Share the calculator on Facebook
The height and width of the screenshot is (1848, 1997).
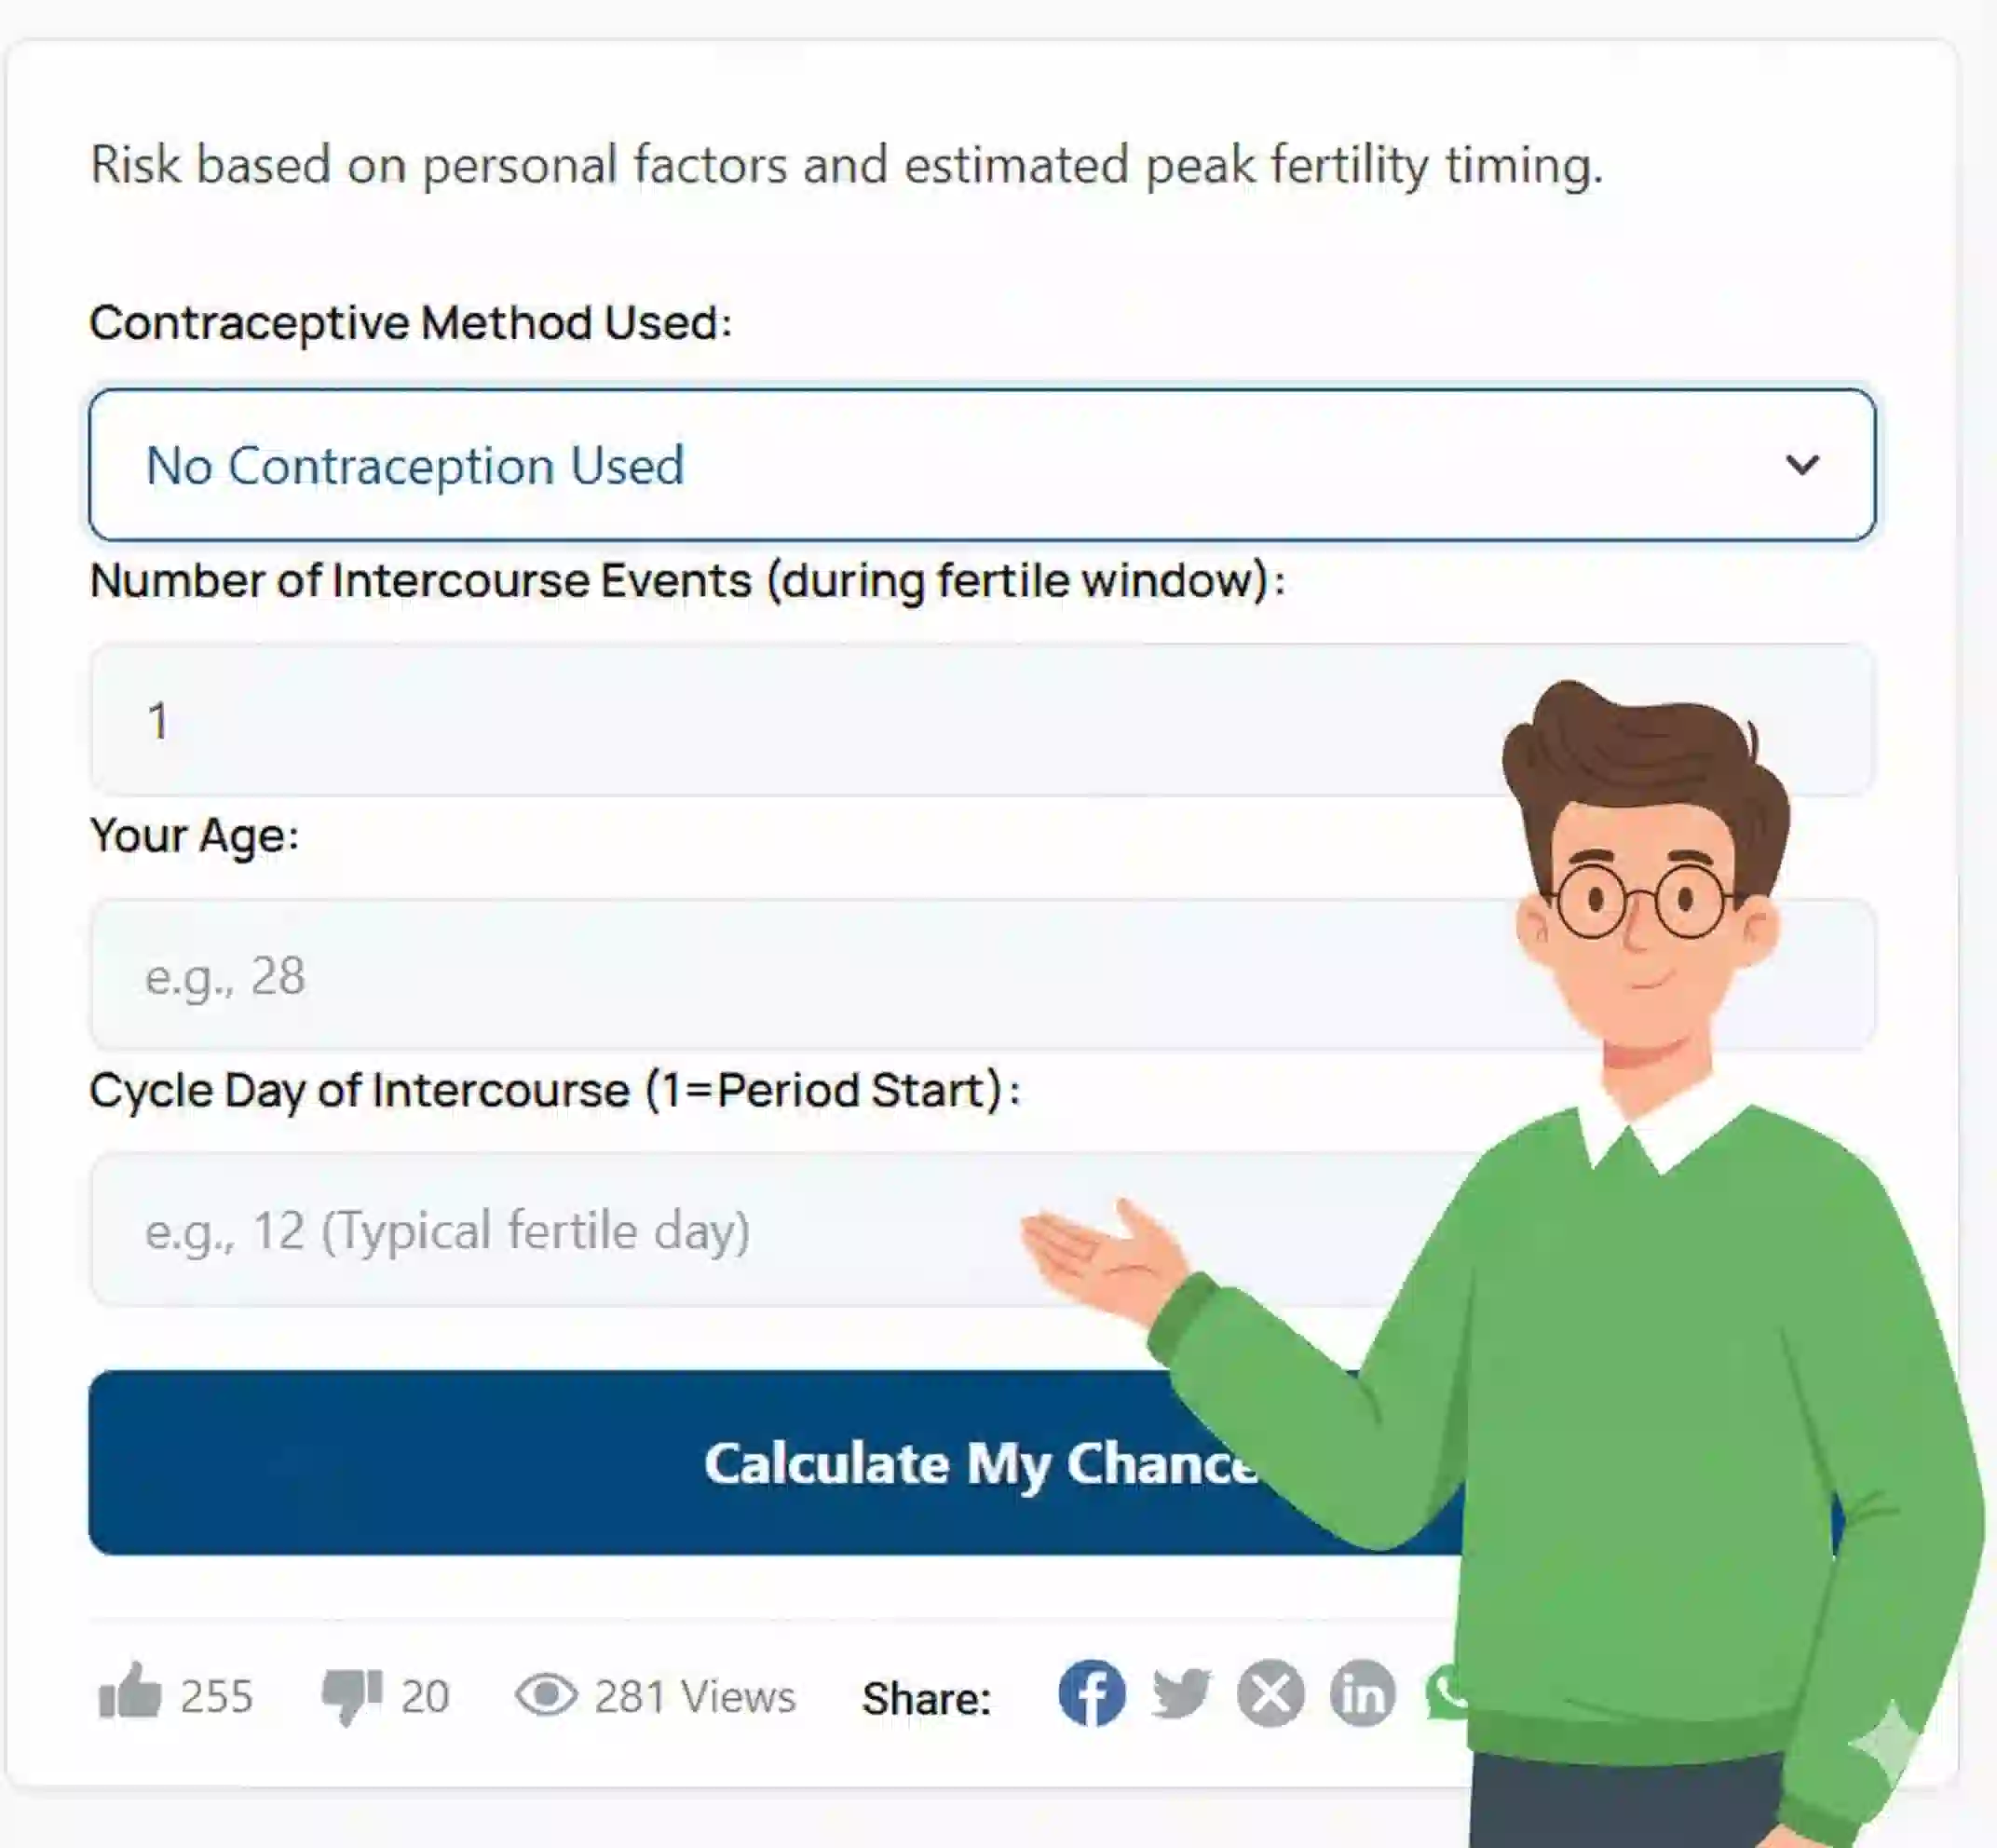1094,1694
